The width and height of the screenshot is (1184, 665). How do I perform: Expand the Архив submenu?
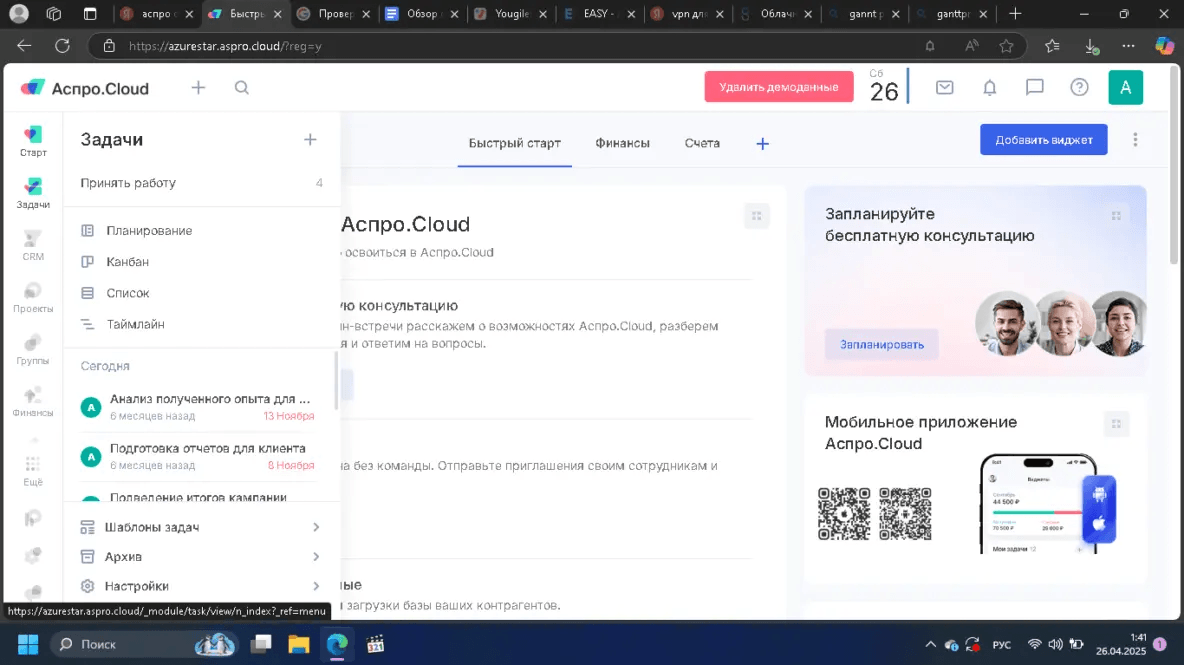[x=200, y=556]
